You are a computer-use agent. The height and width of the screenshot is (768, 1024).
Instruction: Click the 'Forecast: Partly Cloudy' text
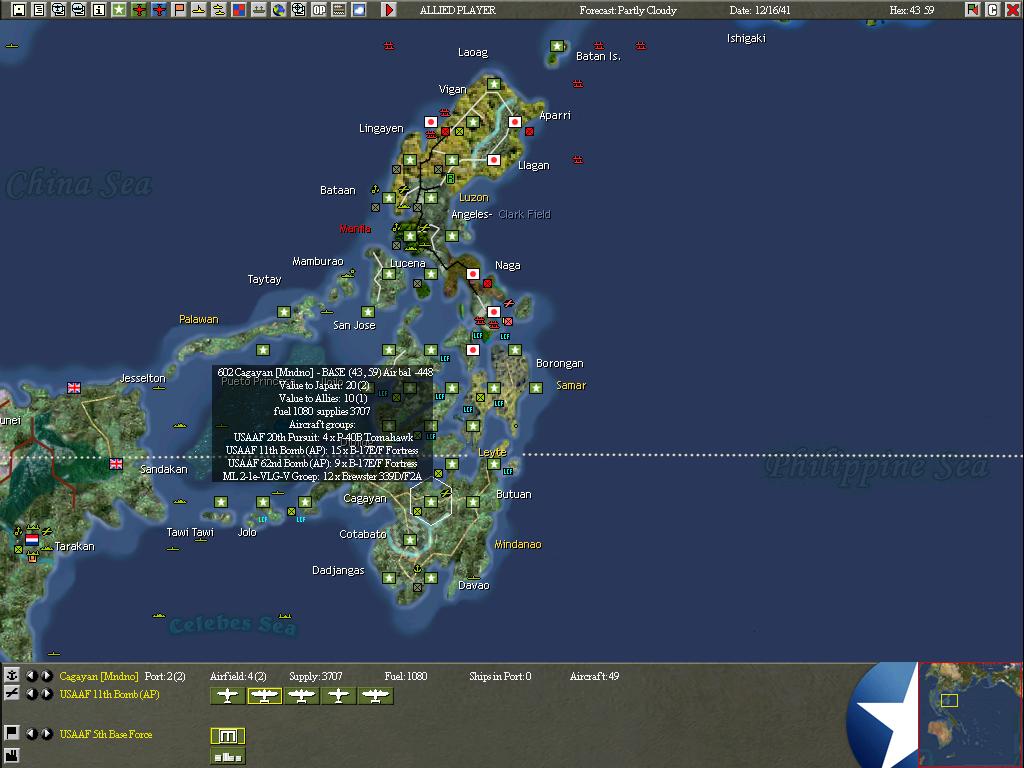click(628, 10)
